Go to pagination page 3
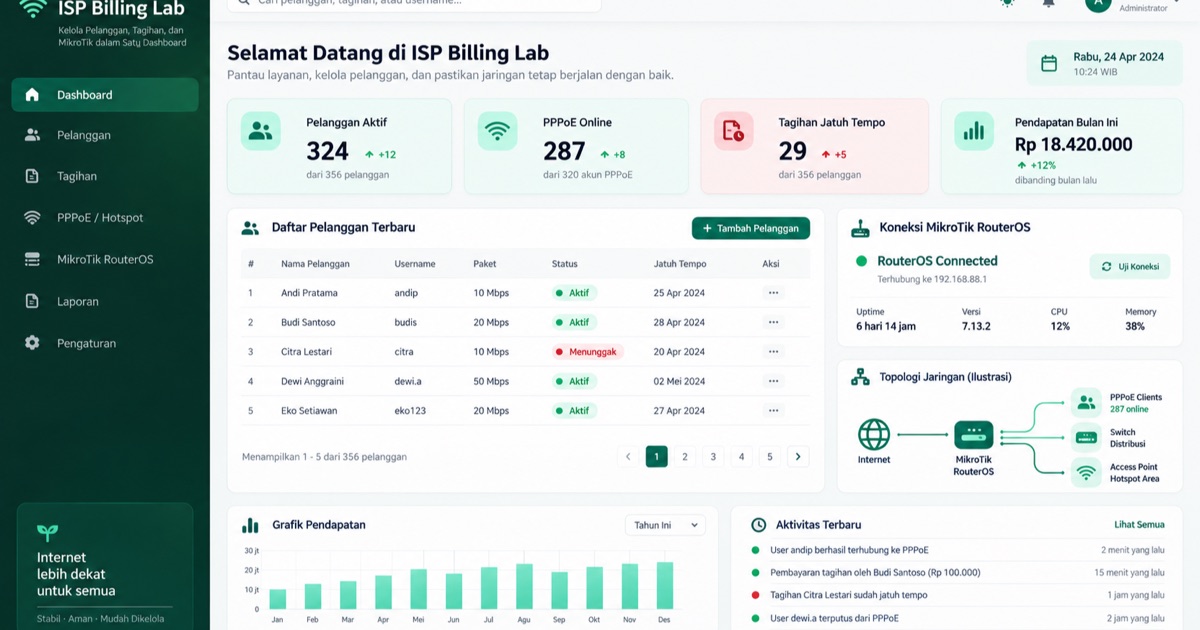Image resolution: width=1200 pixels, height=630 pixels. pos(713,457)
